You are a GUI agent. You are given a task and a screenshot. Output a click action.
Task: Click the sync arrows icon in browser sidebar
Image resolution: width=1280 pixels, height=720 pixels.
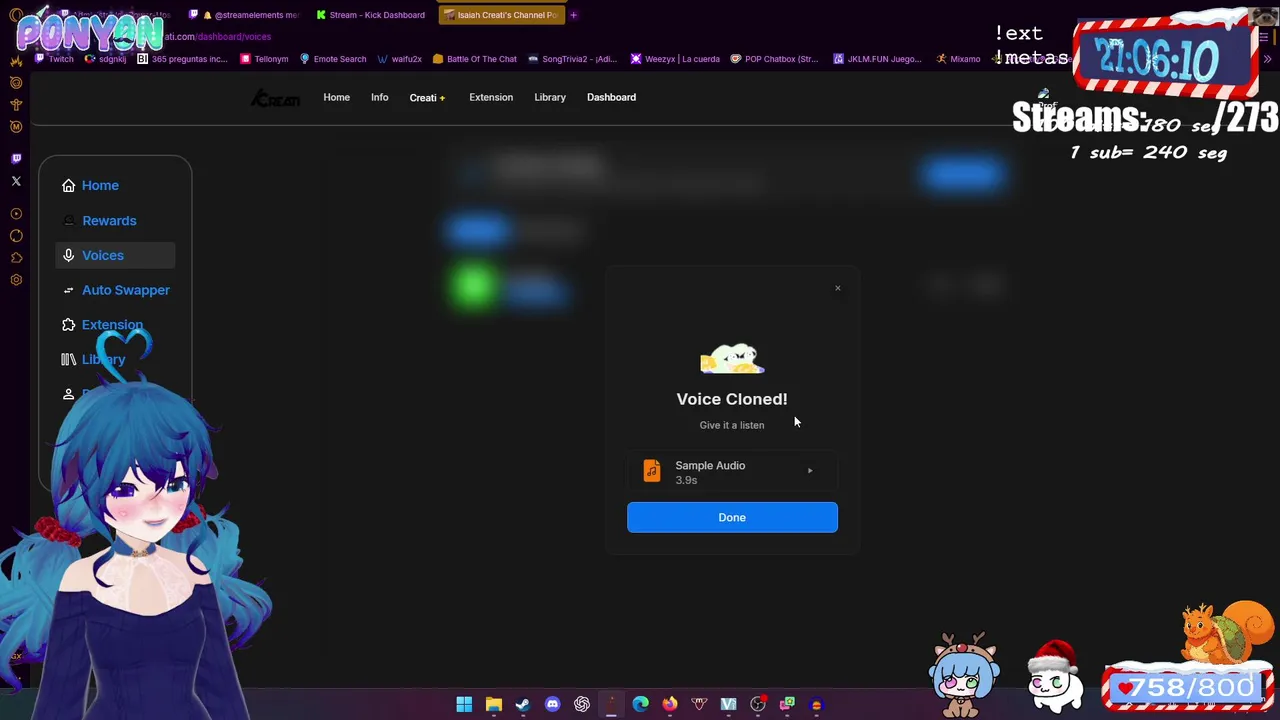pyautogui.click(x=16, y=235)
